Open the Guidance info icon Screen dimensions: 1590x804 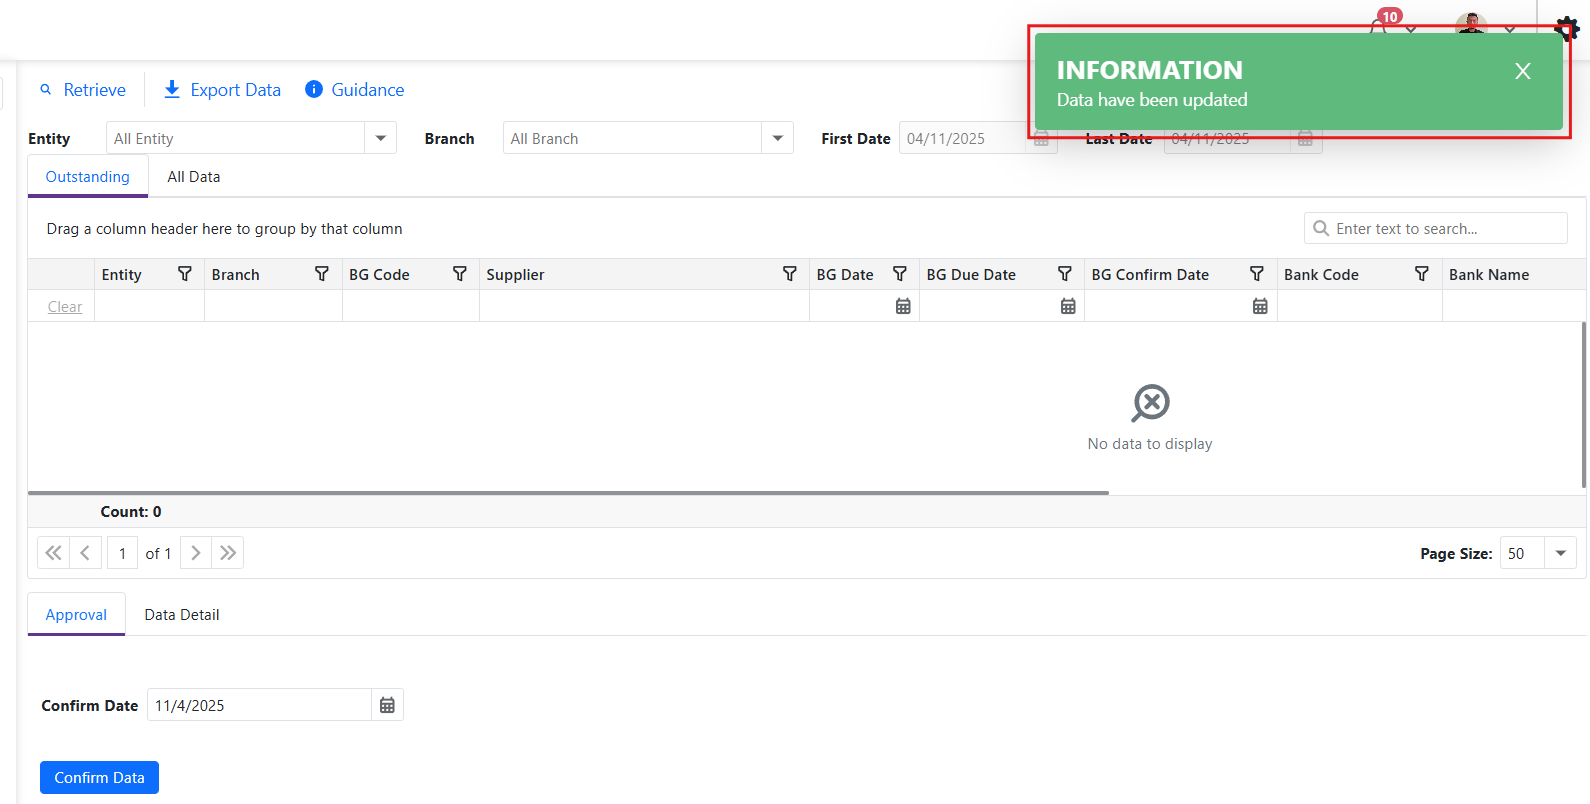[314, 90]
